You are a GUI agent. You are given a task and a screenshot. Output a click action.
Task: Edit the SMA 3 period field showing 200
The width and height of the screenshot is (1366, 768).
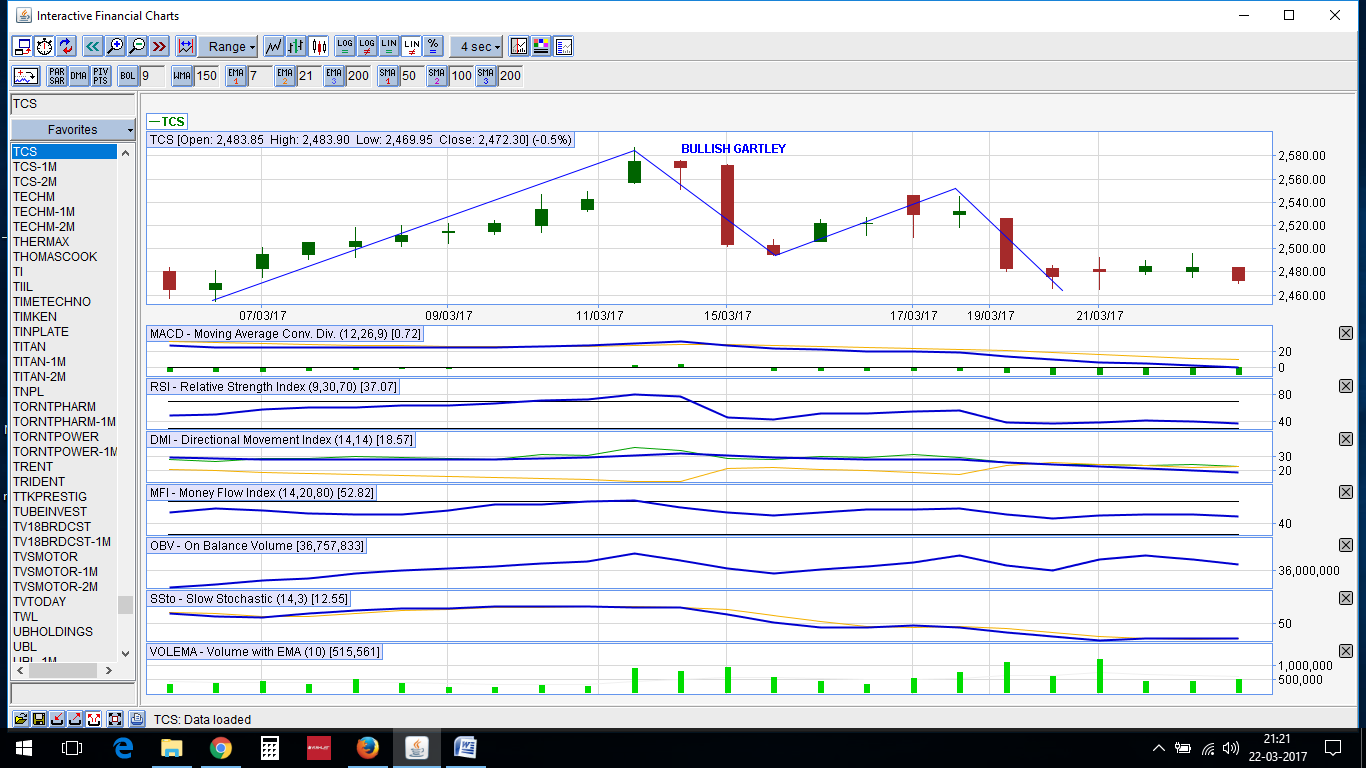(511, 76)
